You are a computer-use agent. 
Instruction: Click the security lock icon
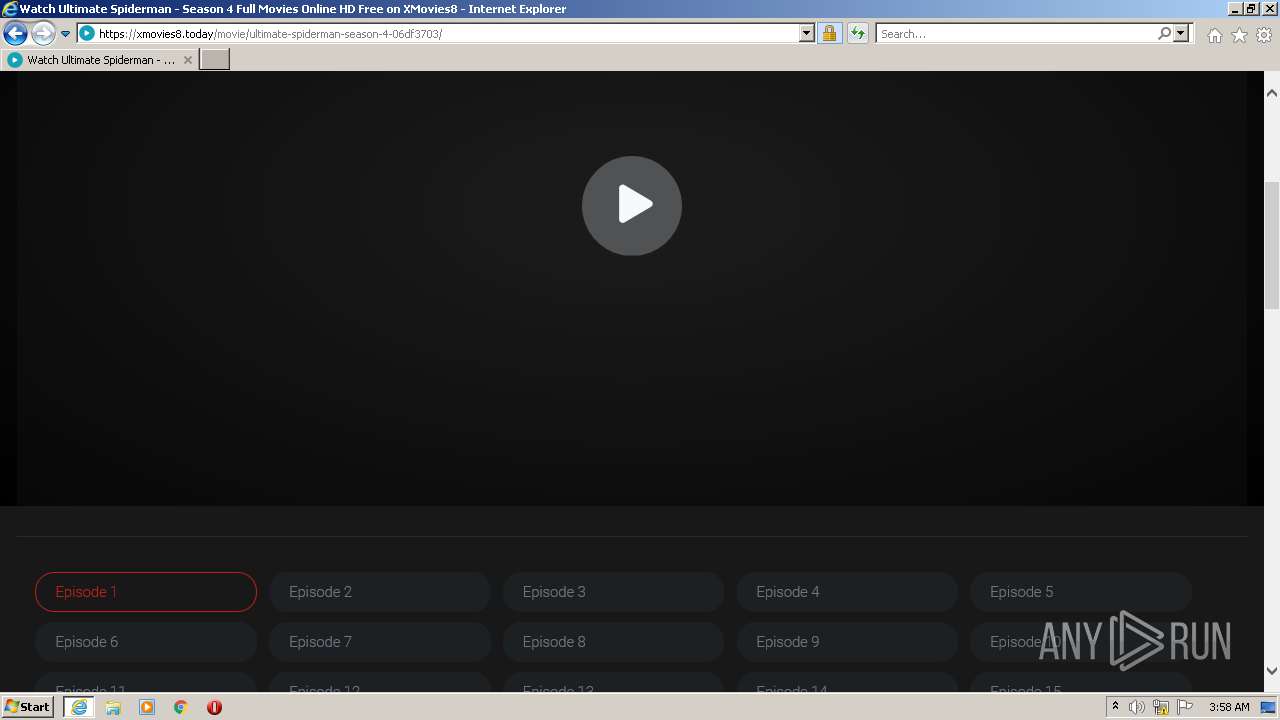click(x=829, y=33)
